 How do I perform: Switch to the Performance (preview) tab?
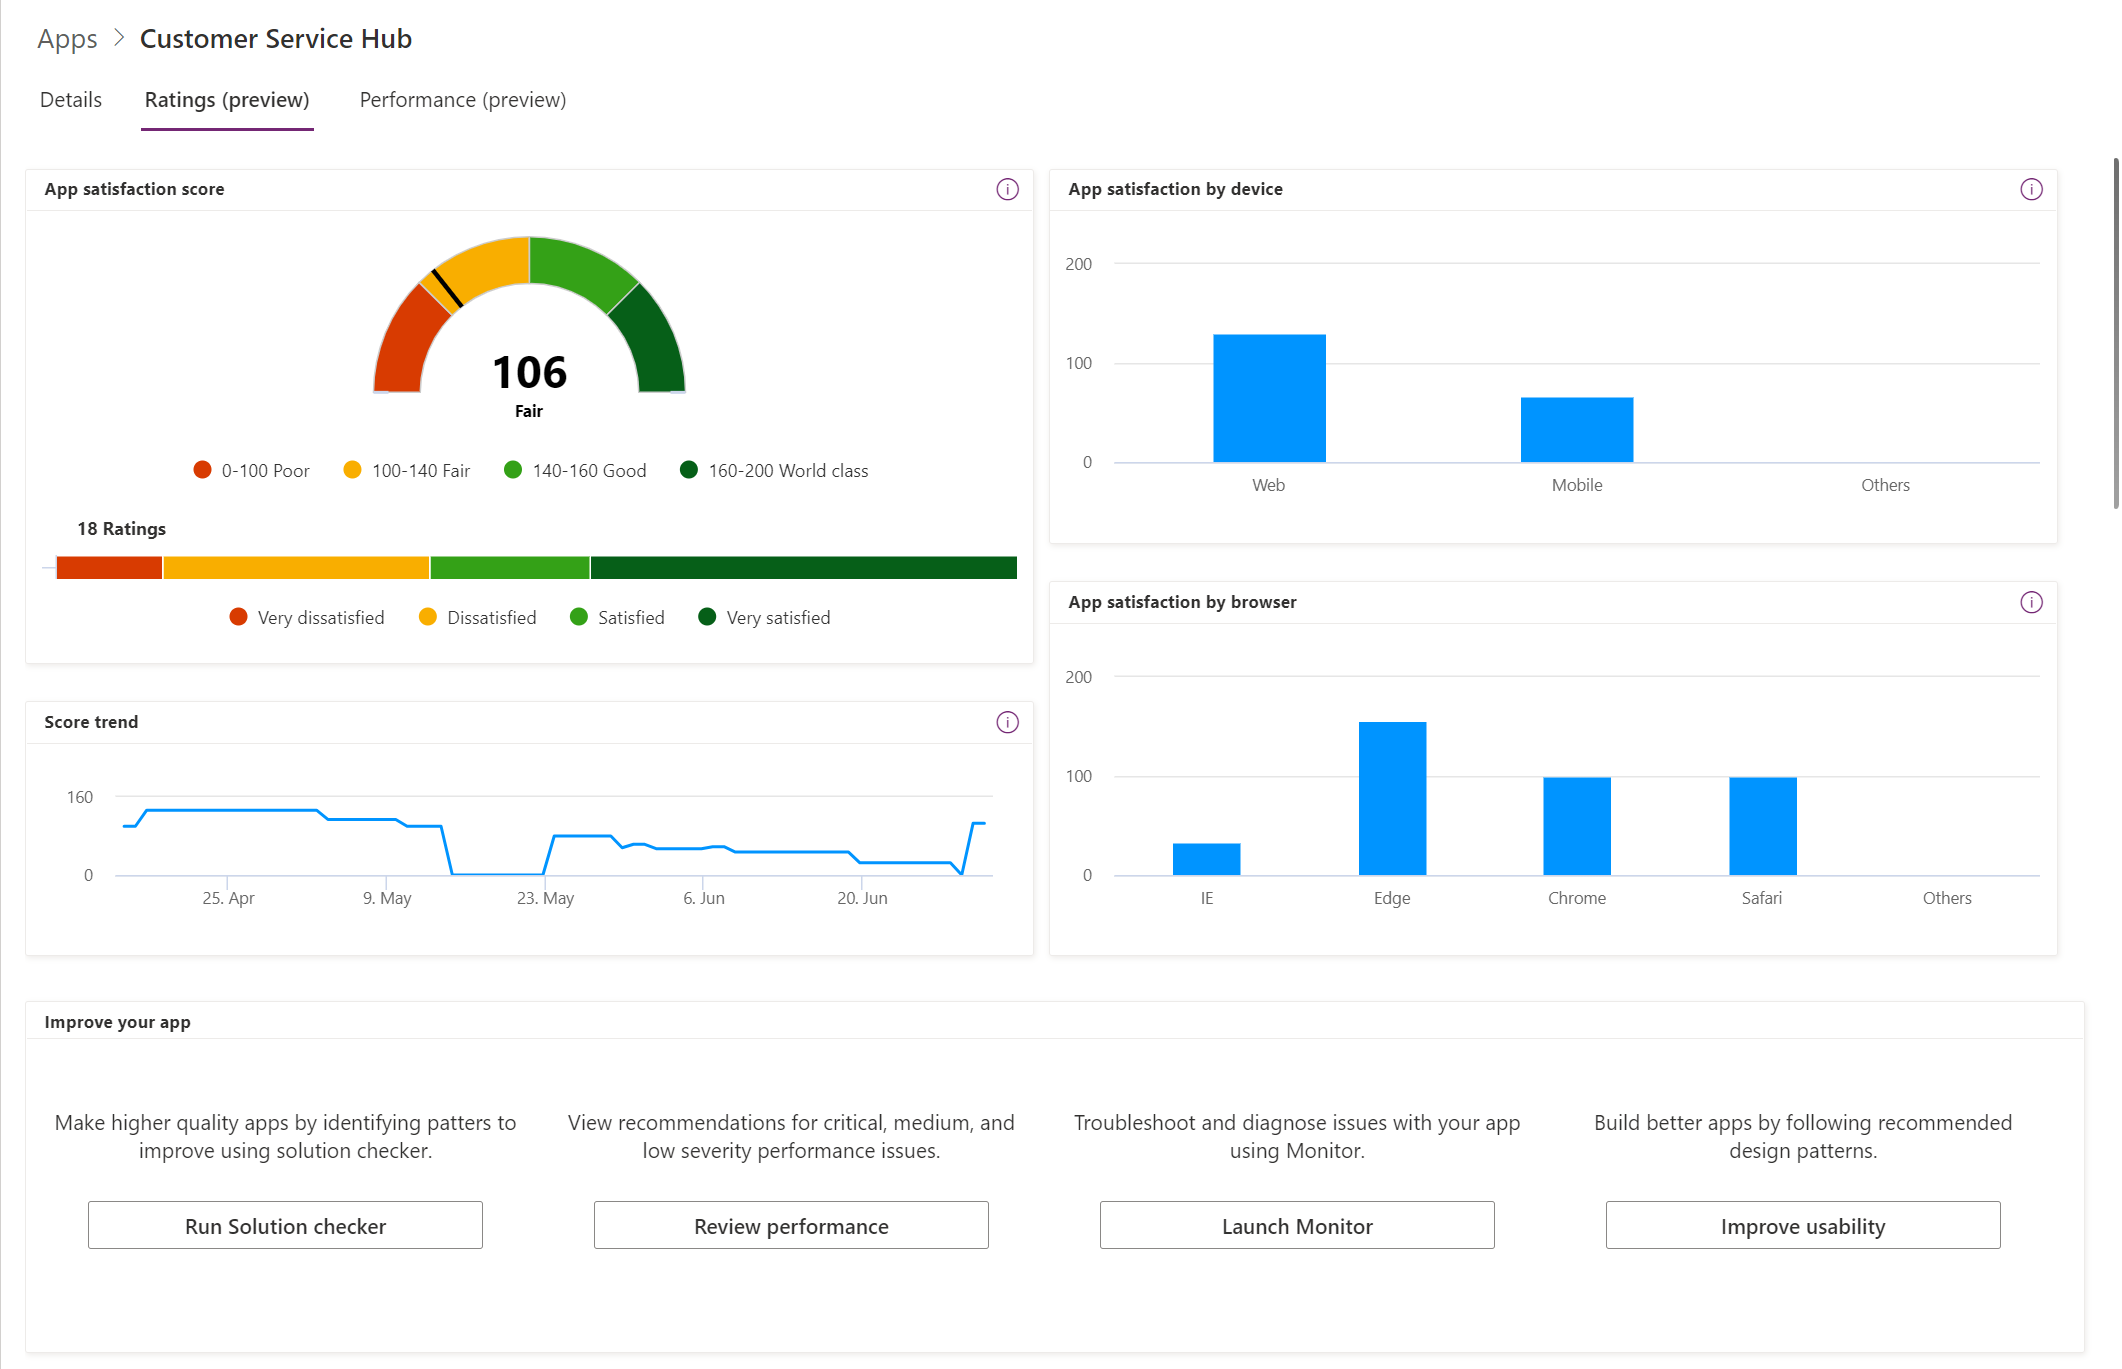pos(461,97)
